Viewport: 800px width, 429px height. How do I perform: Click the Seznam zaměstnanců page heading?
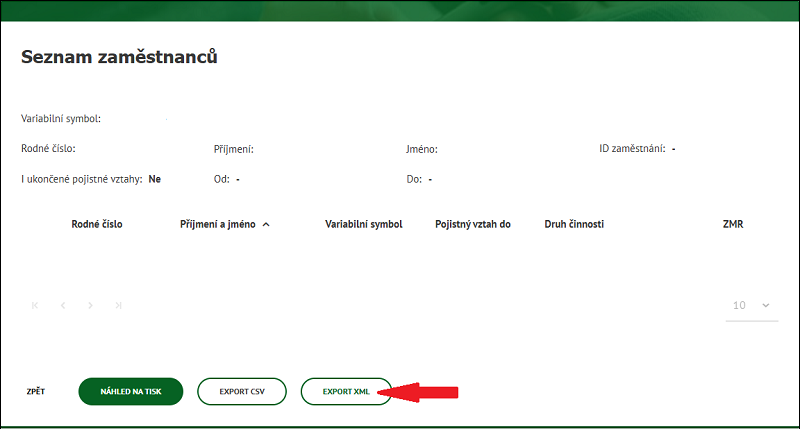120,57
